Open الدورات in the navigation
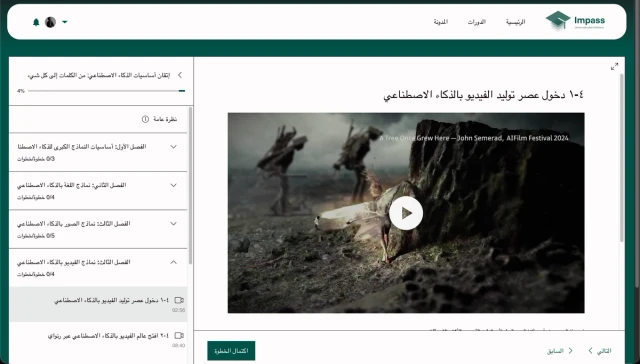The width and height of the screenshot is (640, 364). coord(476,22)
